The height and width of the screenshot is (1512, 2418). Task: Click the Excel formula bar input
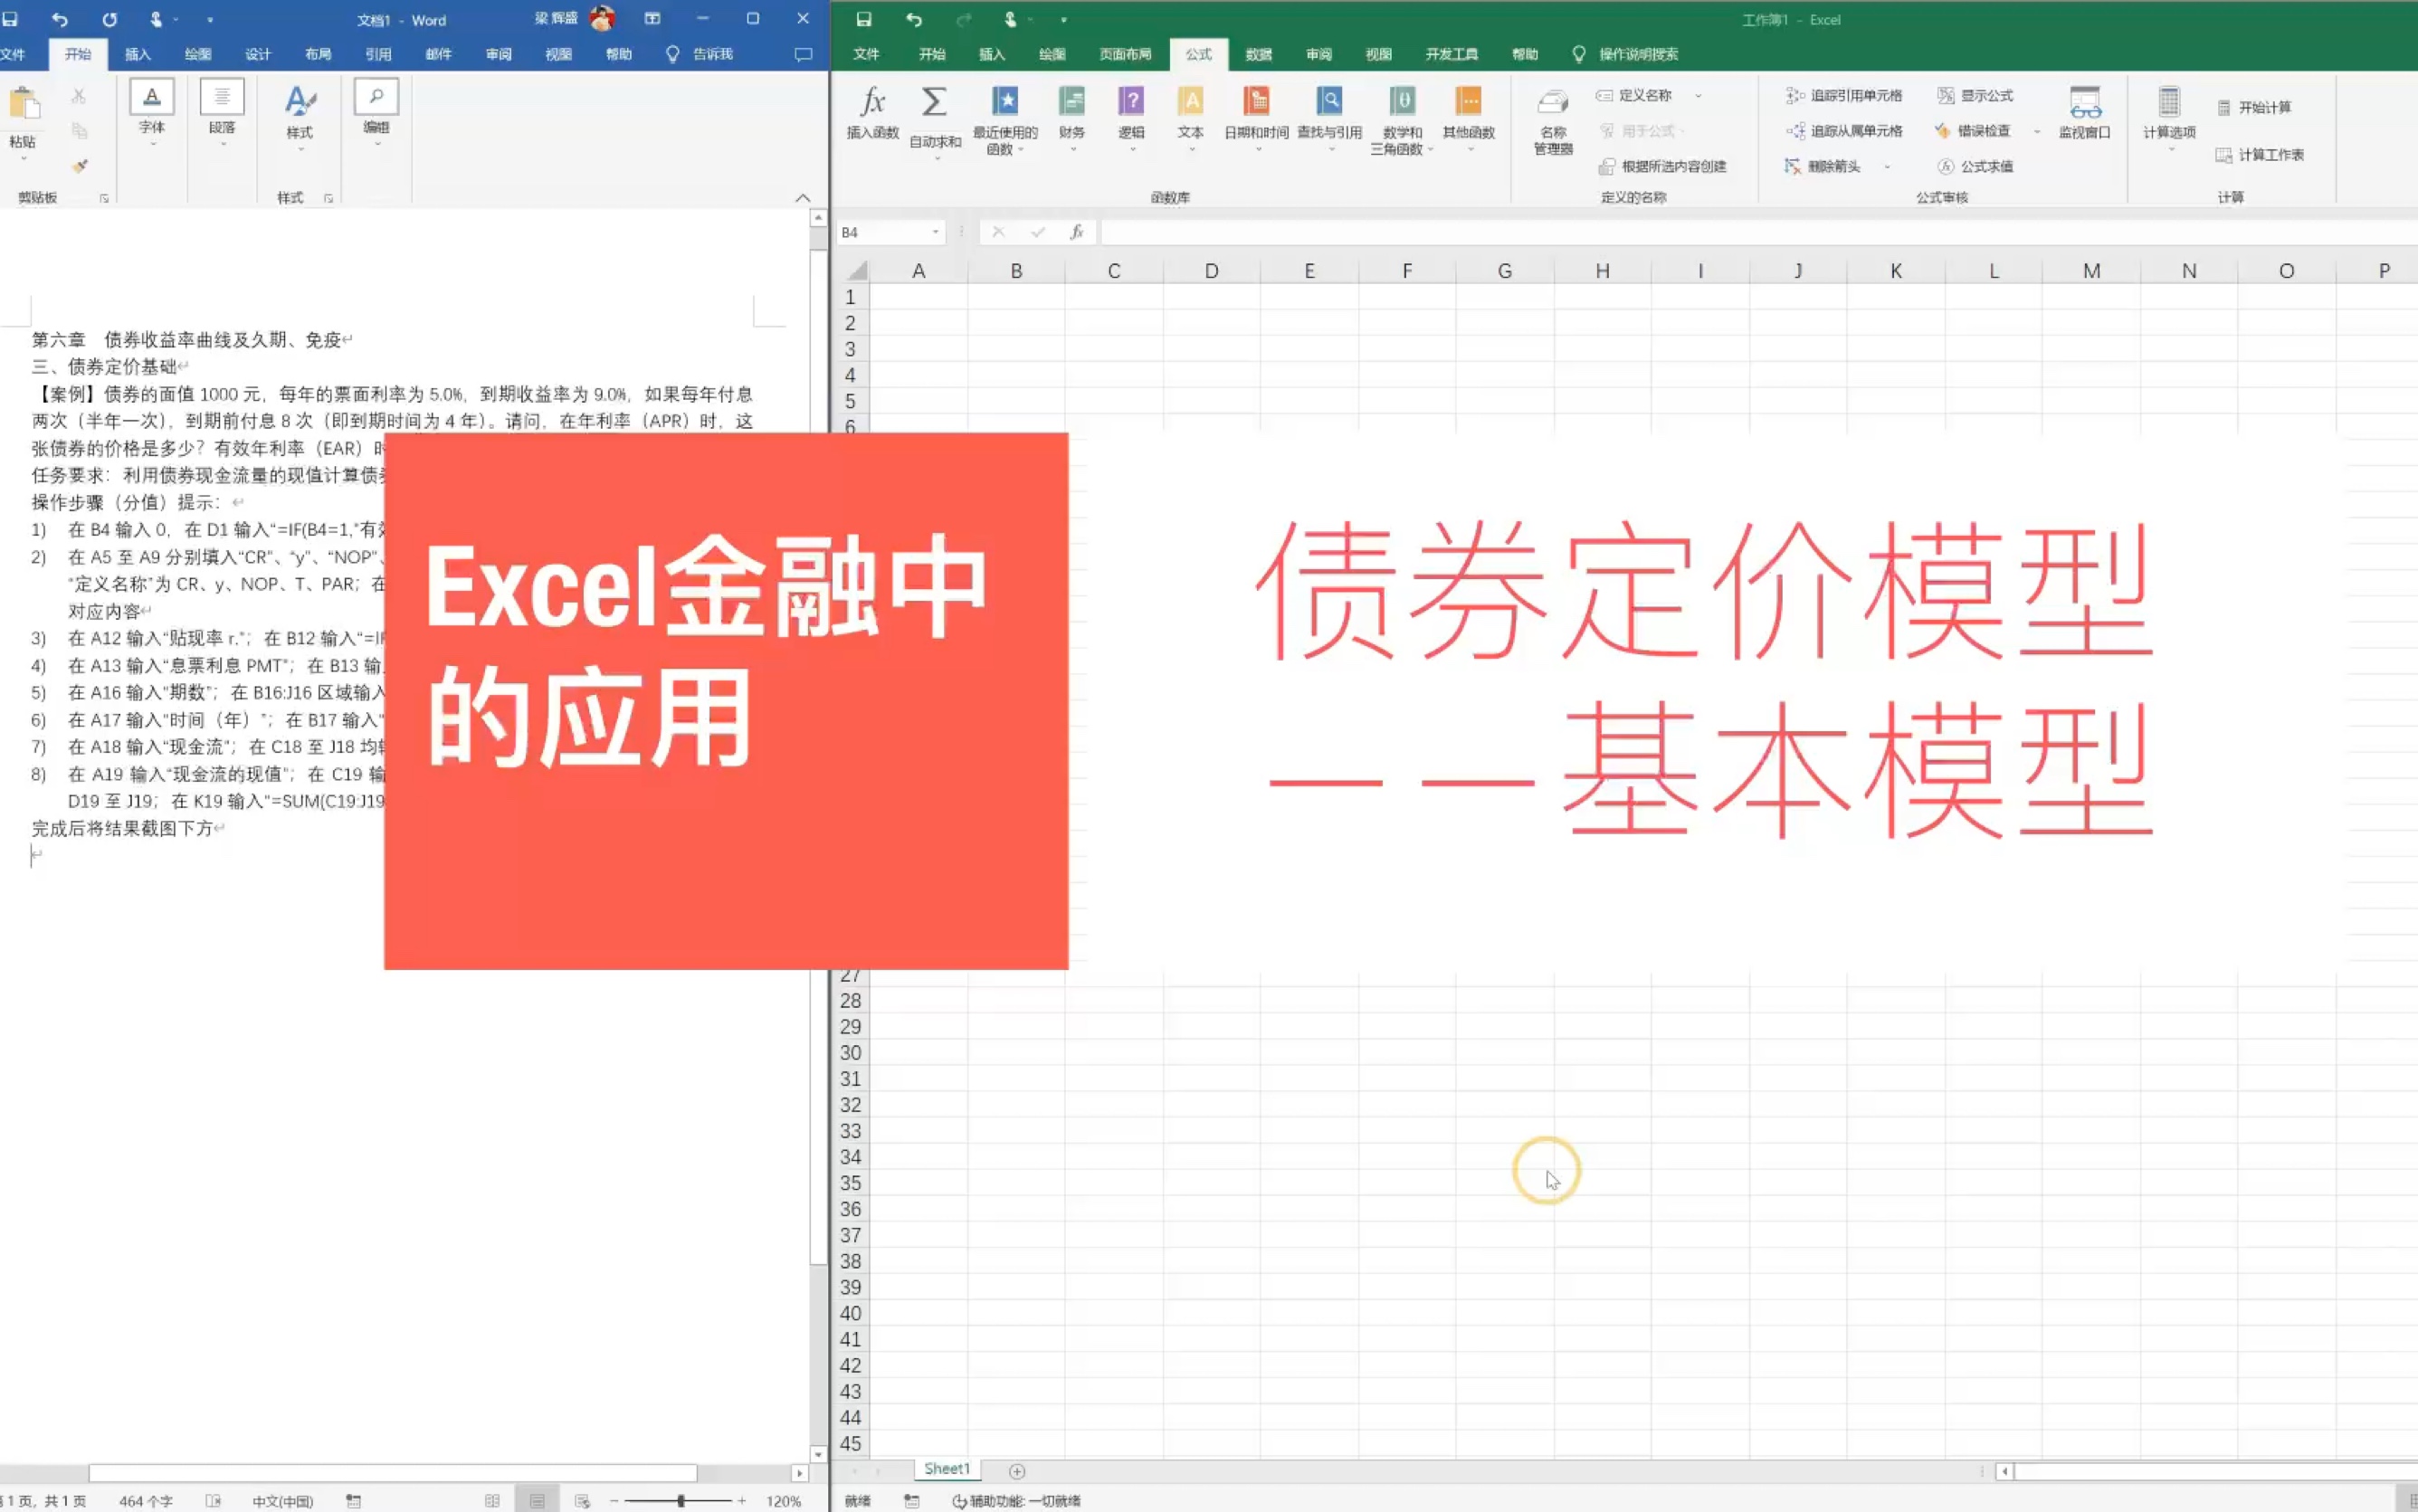pos(1758,232)
